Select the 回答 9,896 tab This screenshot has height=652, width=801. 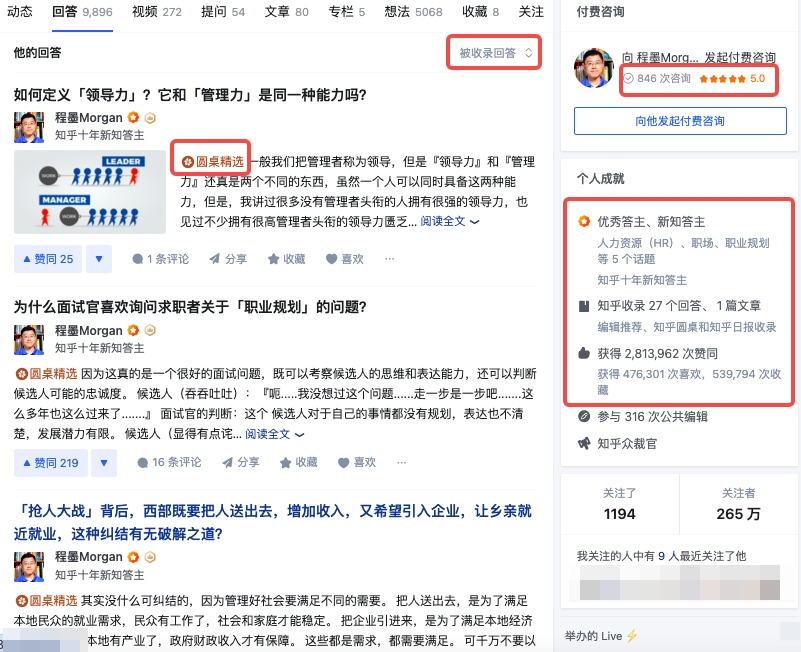pyautogui.click(x=82, y=12)
